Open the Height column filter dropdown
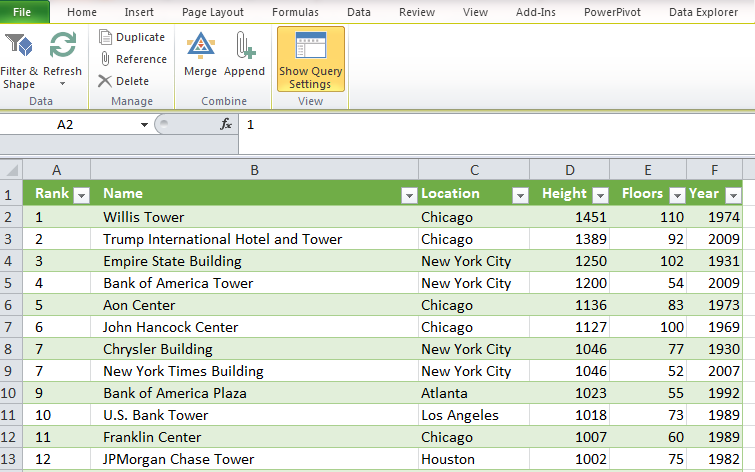Screen dimensions: 755x472 tap(600, 195)
